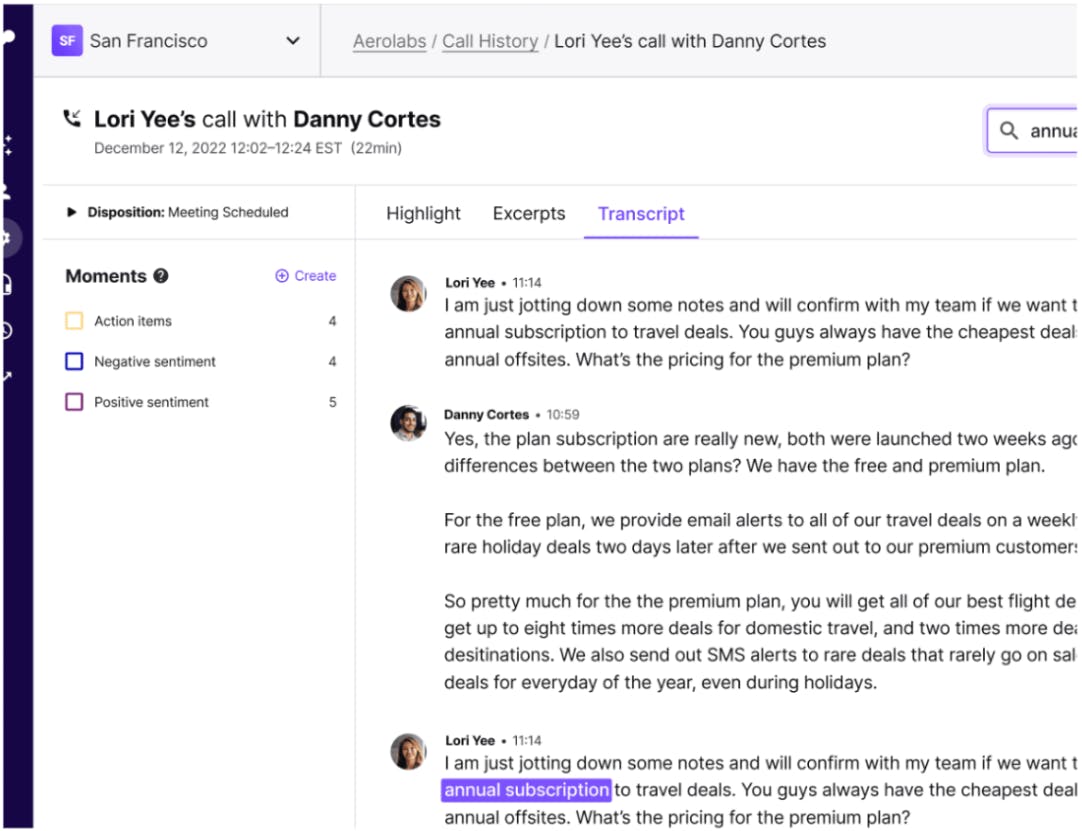Check the Positive sentiment checkbox
The width and height of the screenshot is (1082, 831).
pos(74,402)
